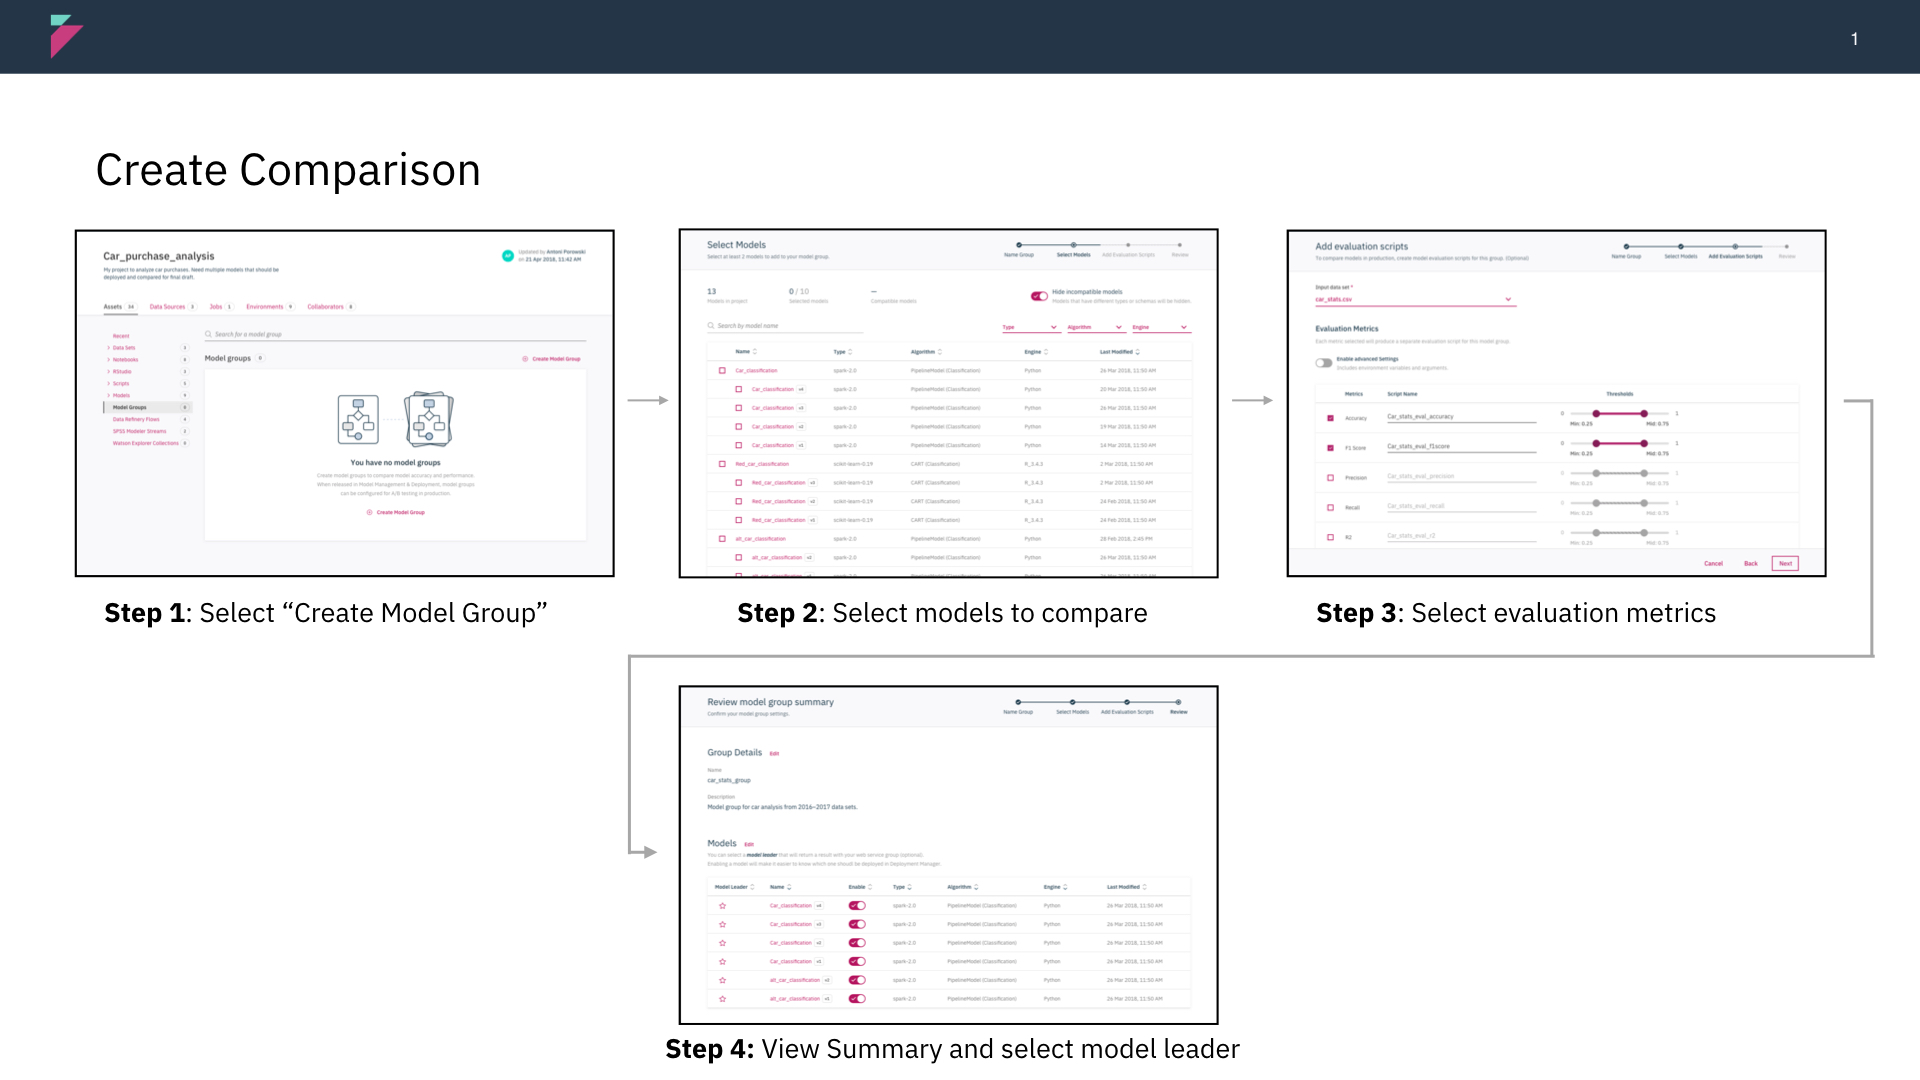1920x1080 pixels.
Task: Star the first Car_classification row as model leader
Action: click(722, 906)
